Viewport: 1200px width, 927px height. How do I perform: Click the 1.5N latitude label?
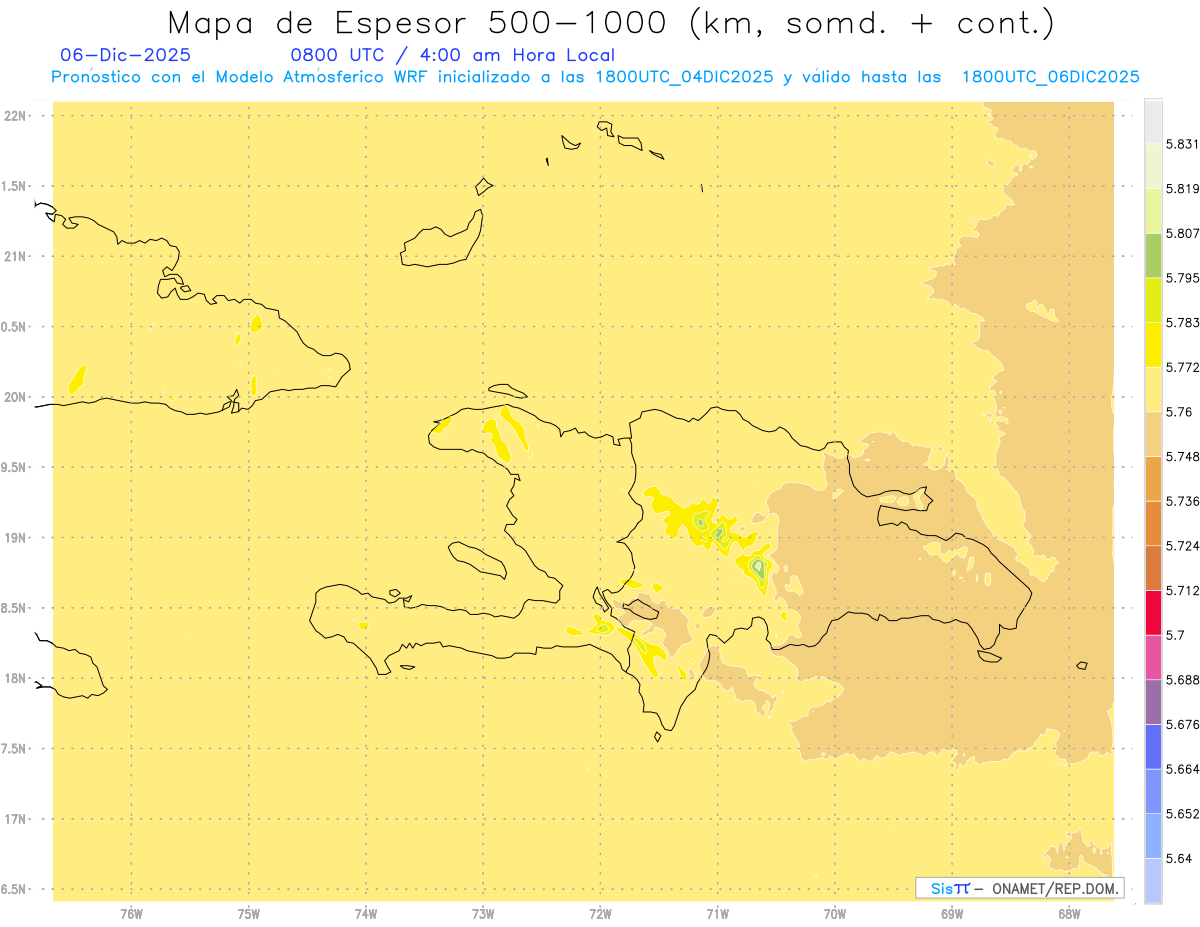point(15,186)
